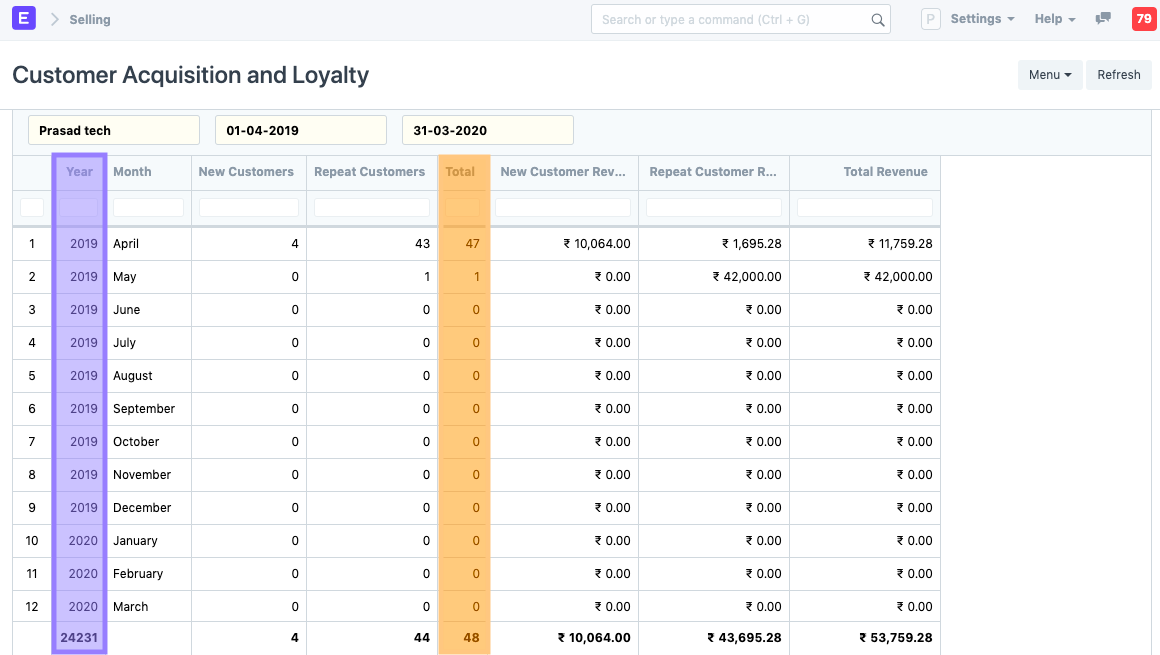The width and height of the screenshot is (1160, 655).
Task: Click the Year column header
Action: (79, 172)
